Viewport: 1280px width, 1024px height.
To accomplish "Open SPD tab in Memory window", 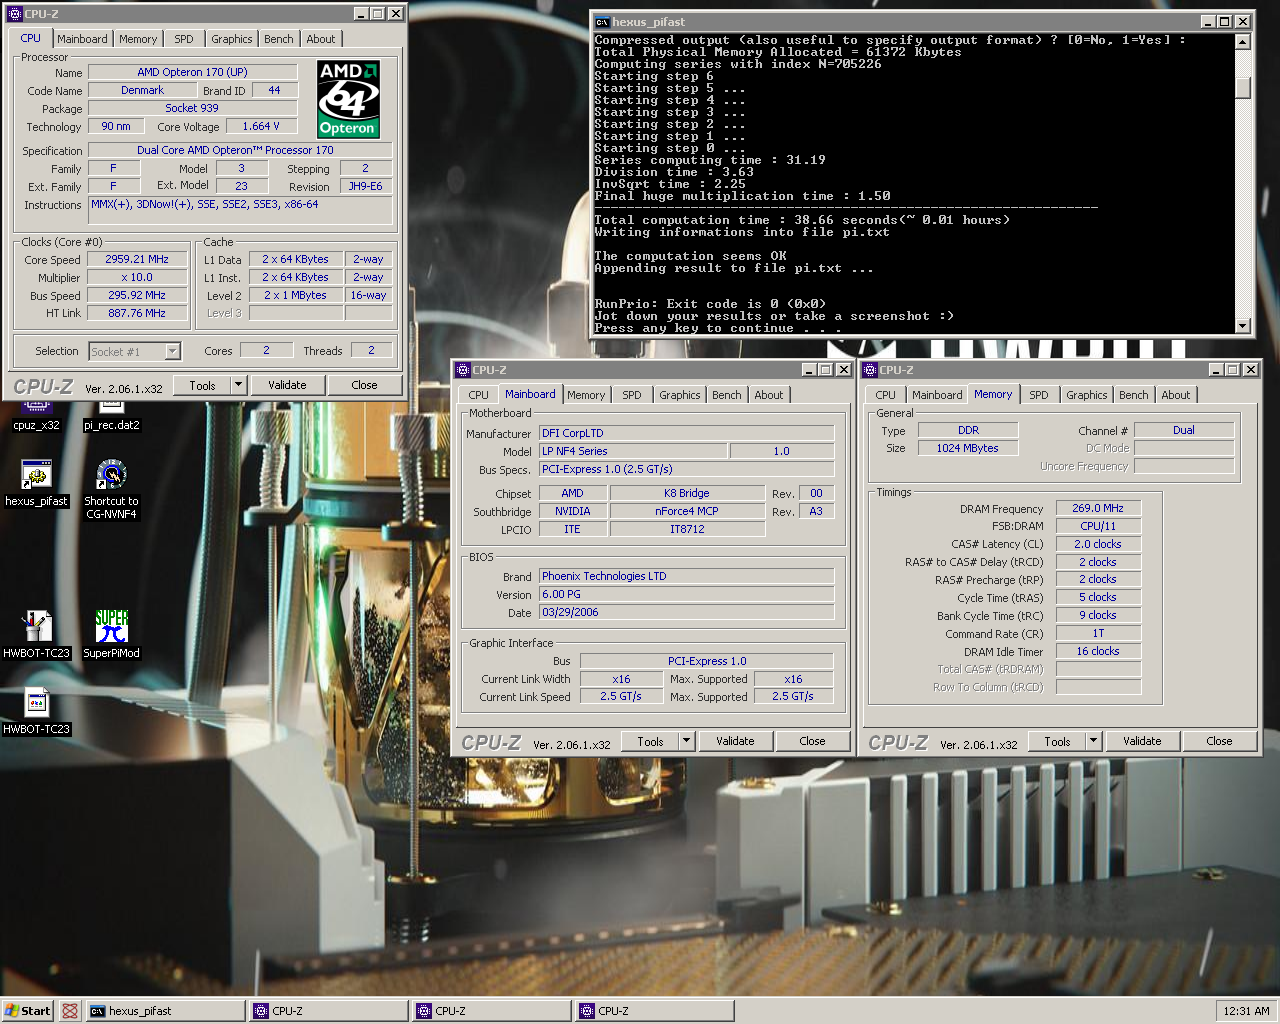I will [1039, 395].
